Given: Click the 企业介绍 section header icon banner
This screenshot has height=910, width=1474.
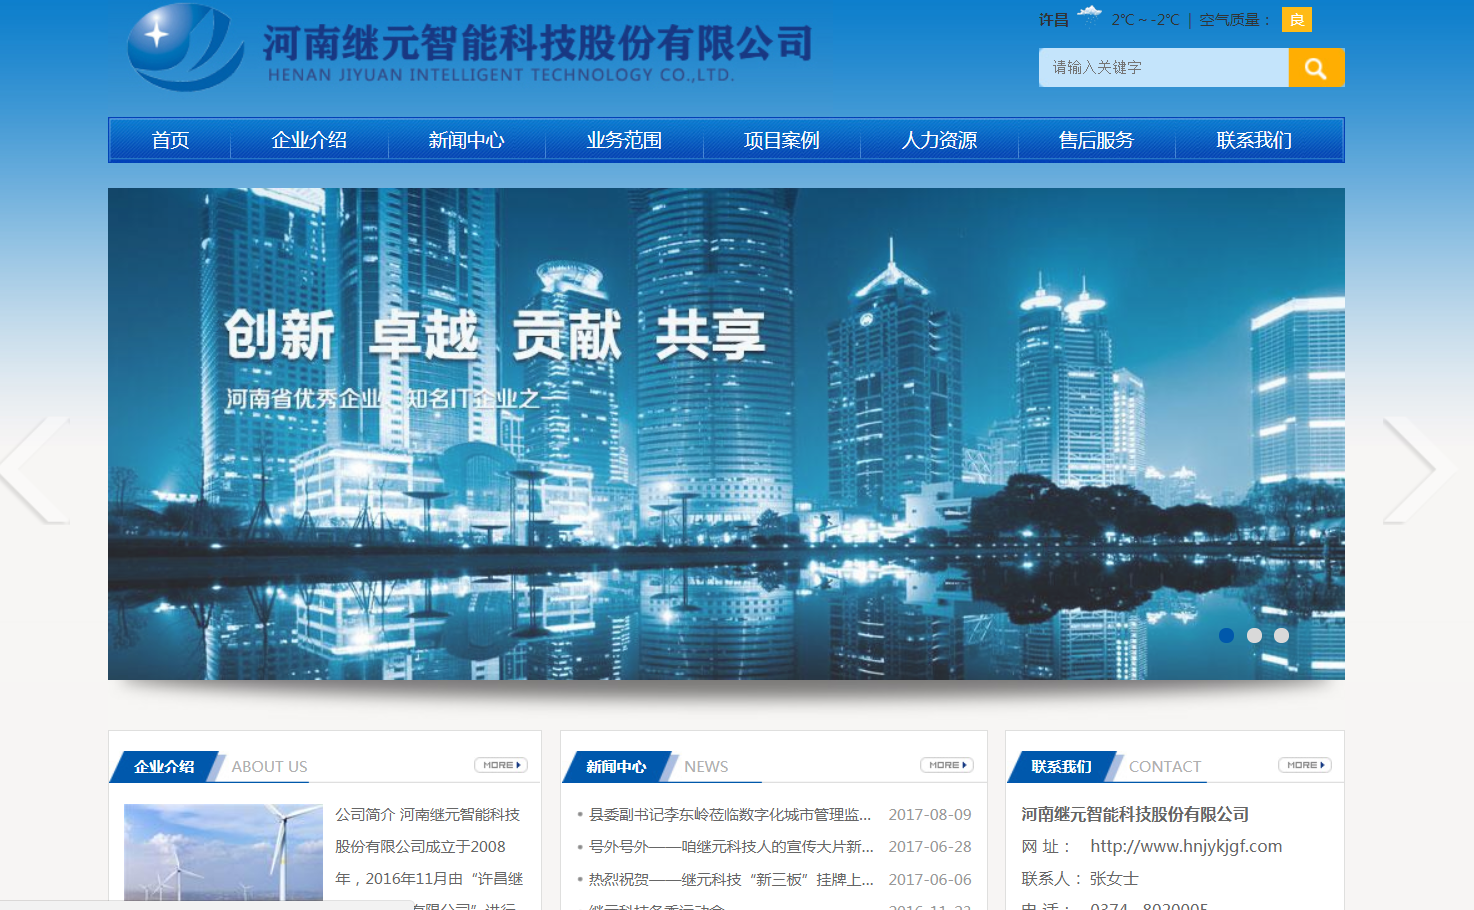Looking at the screenshot, I should [165, 766].
